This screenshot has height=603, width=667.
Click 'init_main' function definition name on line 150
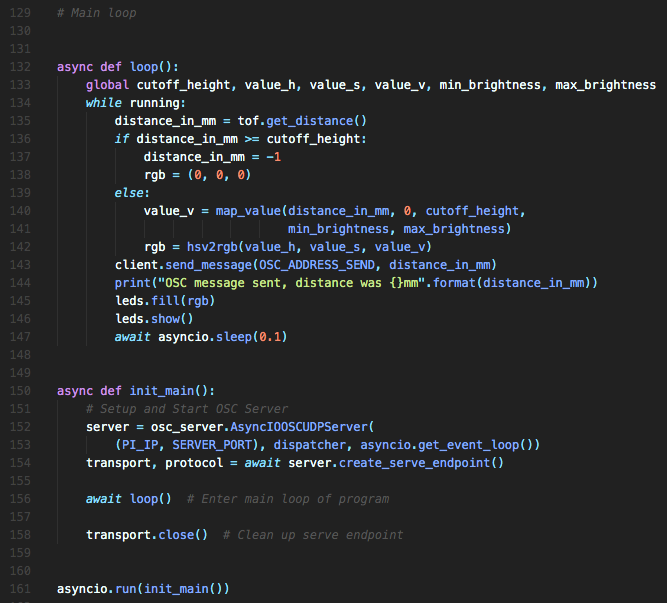(x=162, y=391)
